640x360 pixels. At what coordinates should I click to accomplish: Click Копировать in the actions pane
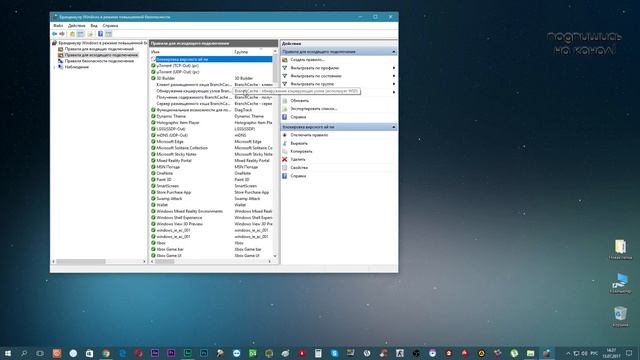tap(301, 151)
